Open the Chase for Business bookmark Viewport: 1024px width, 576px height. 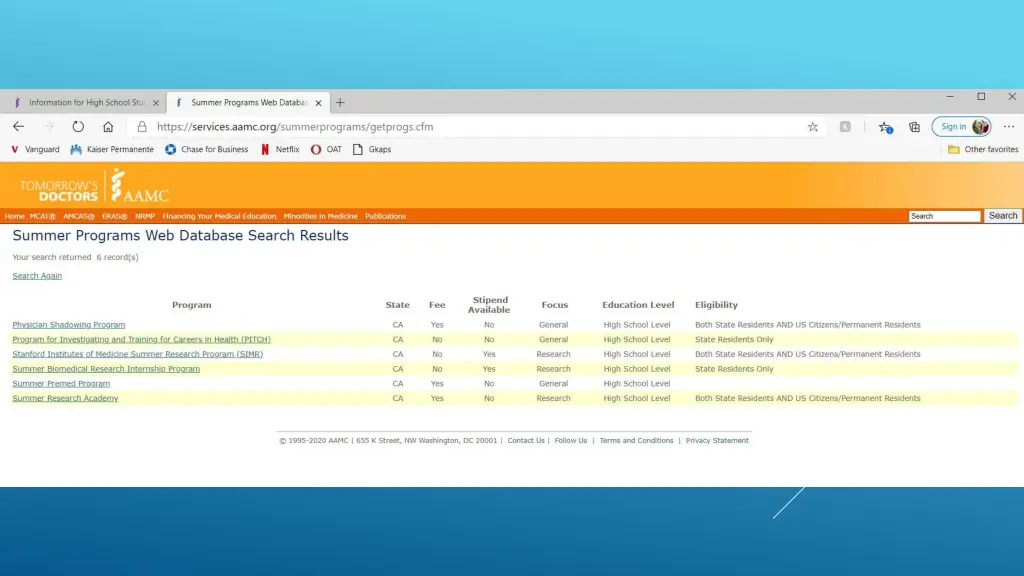[x=206, y=150]
